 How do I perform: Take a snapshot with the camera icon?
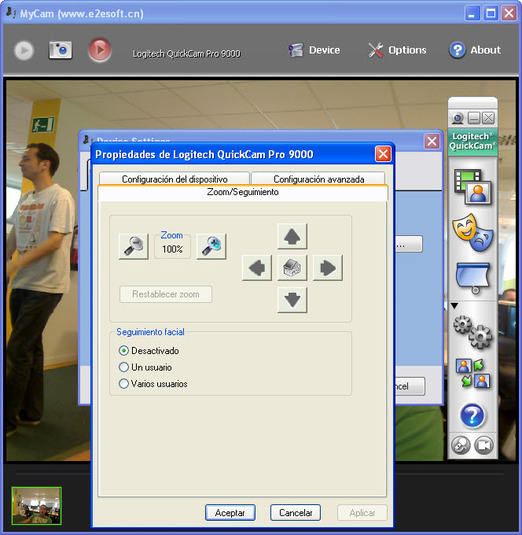pyautogui.click(x=60, y=50)
